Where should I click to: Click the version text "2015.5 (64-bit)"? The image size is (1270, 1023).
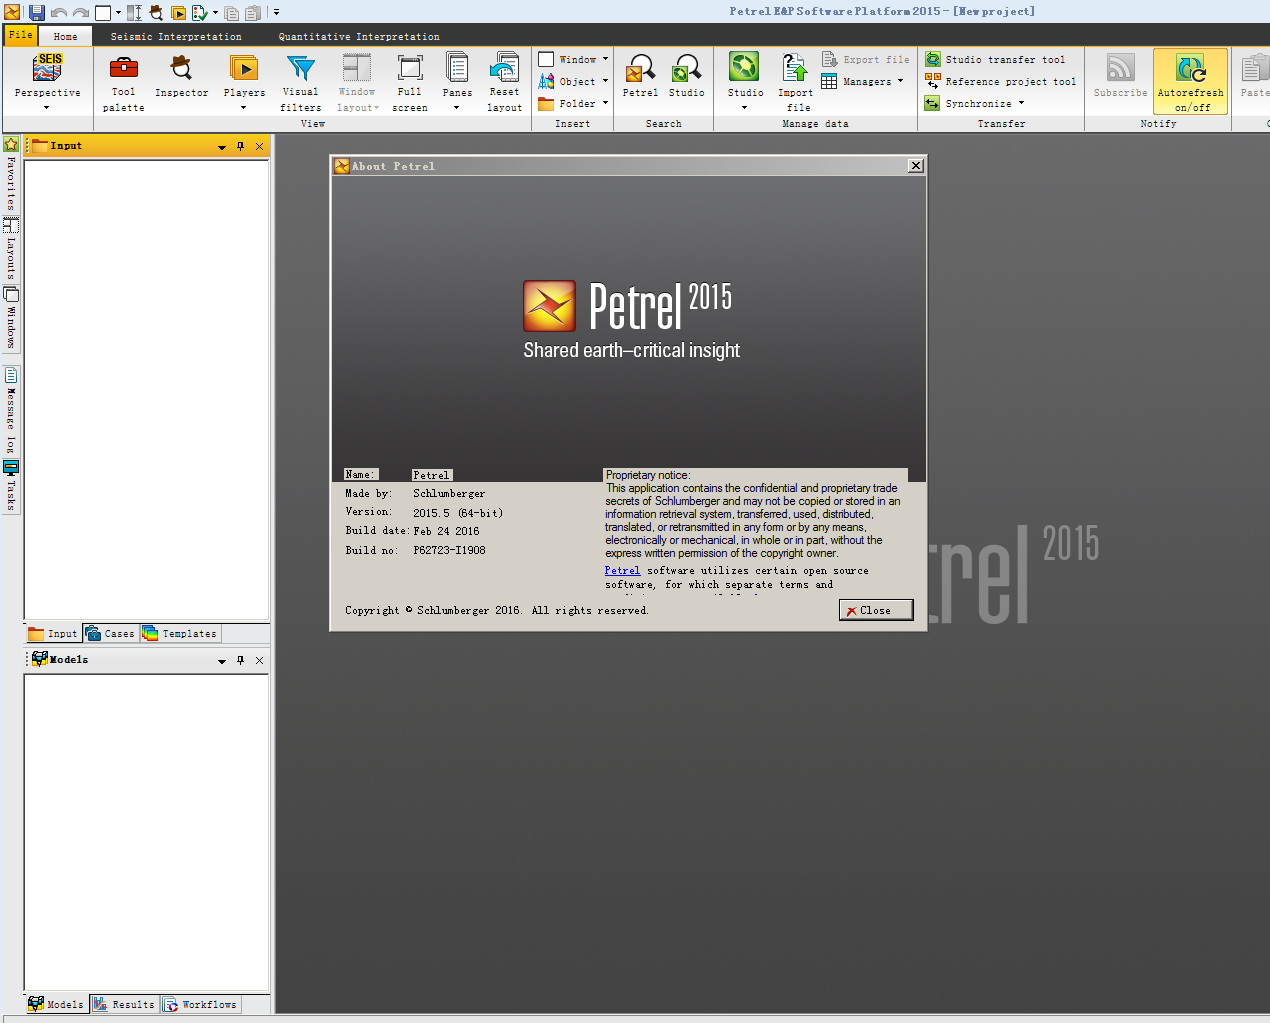coord(458,513)
